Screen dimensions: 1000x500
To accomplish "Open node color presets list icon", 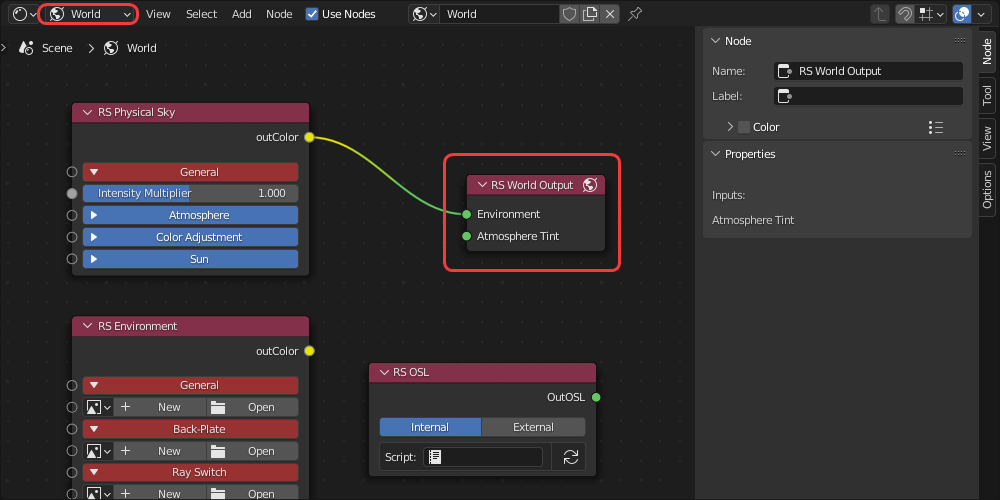I will coord(936,127).
